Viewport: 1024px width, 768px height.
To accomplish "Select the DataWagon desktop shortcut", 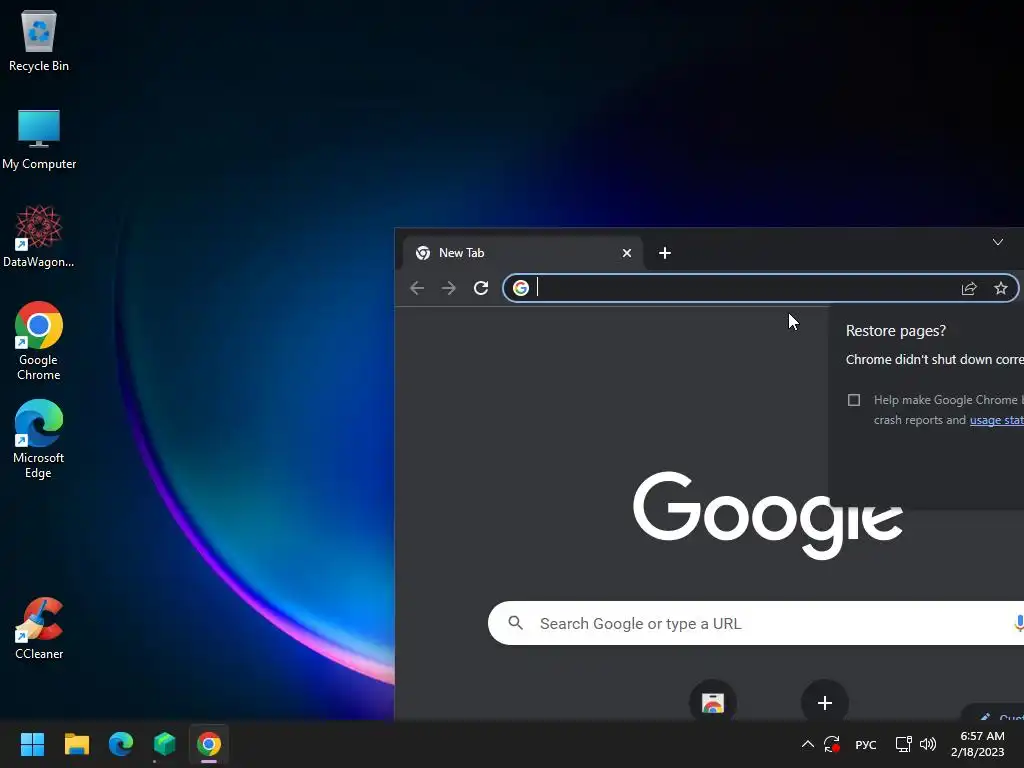I will [x=39, y=236].
